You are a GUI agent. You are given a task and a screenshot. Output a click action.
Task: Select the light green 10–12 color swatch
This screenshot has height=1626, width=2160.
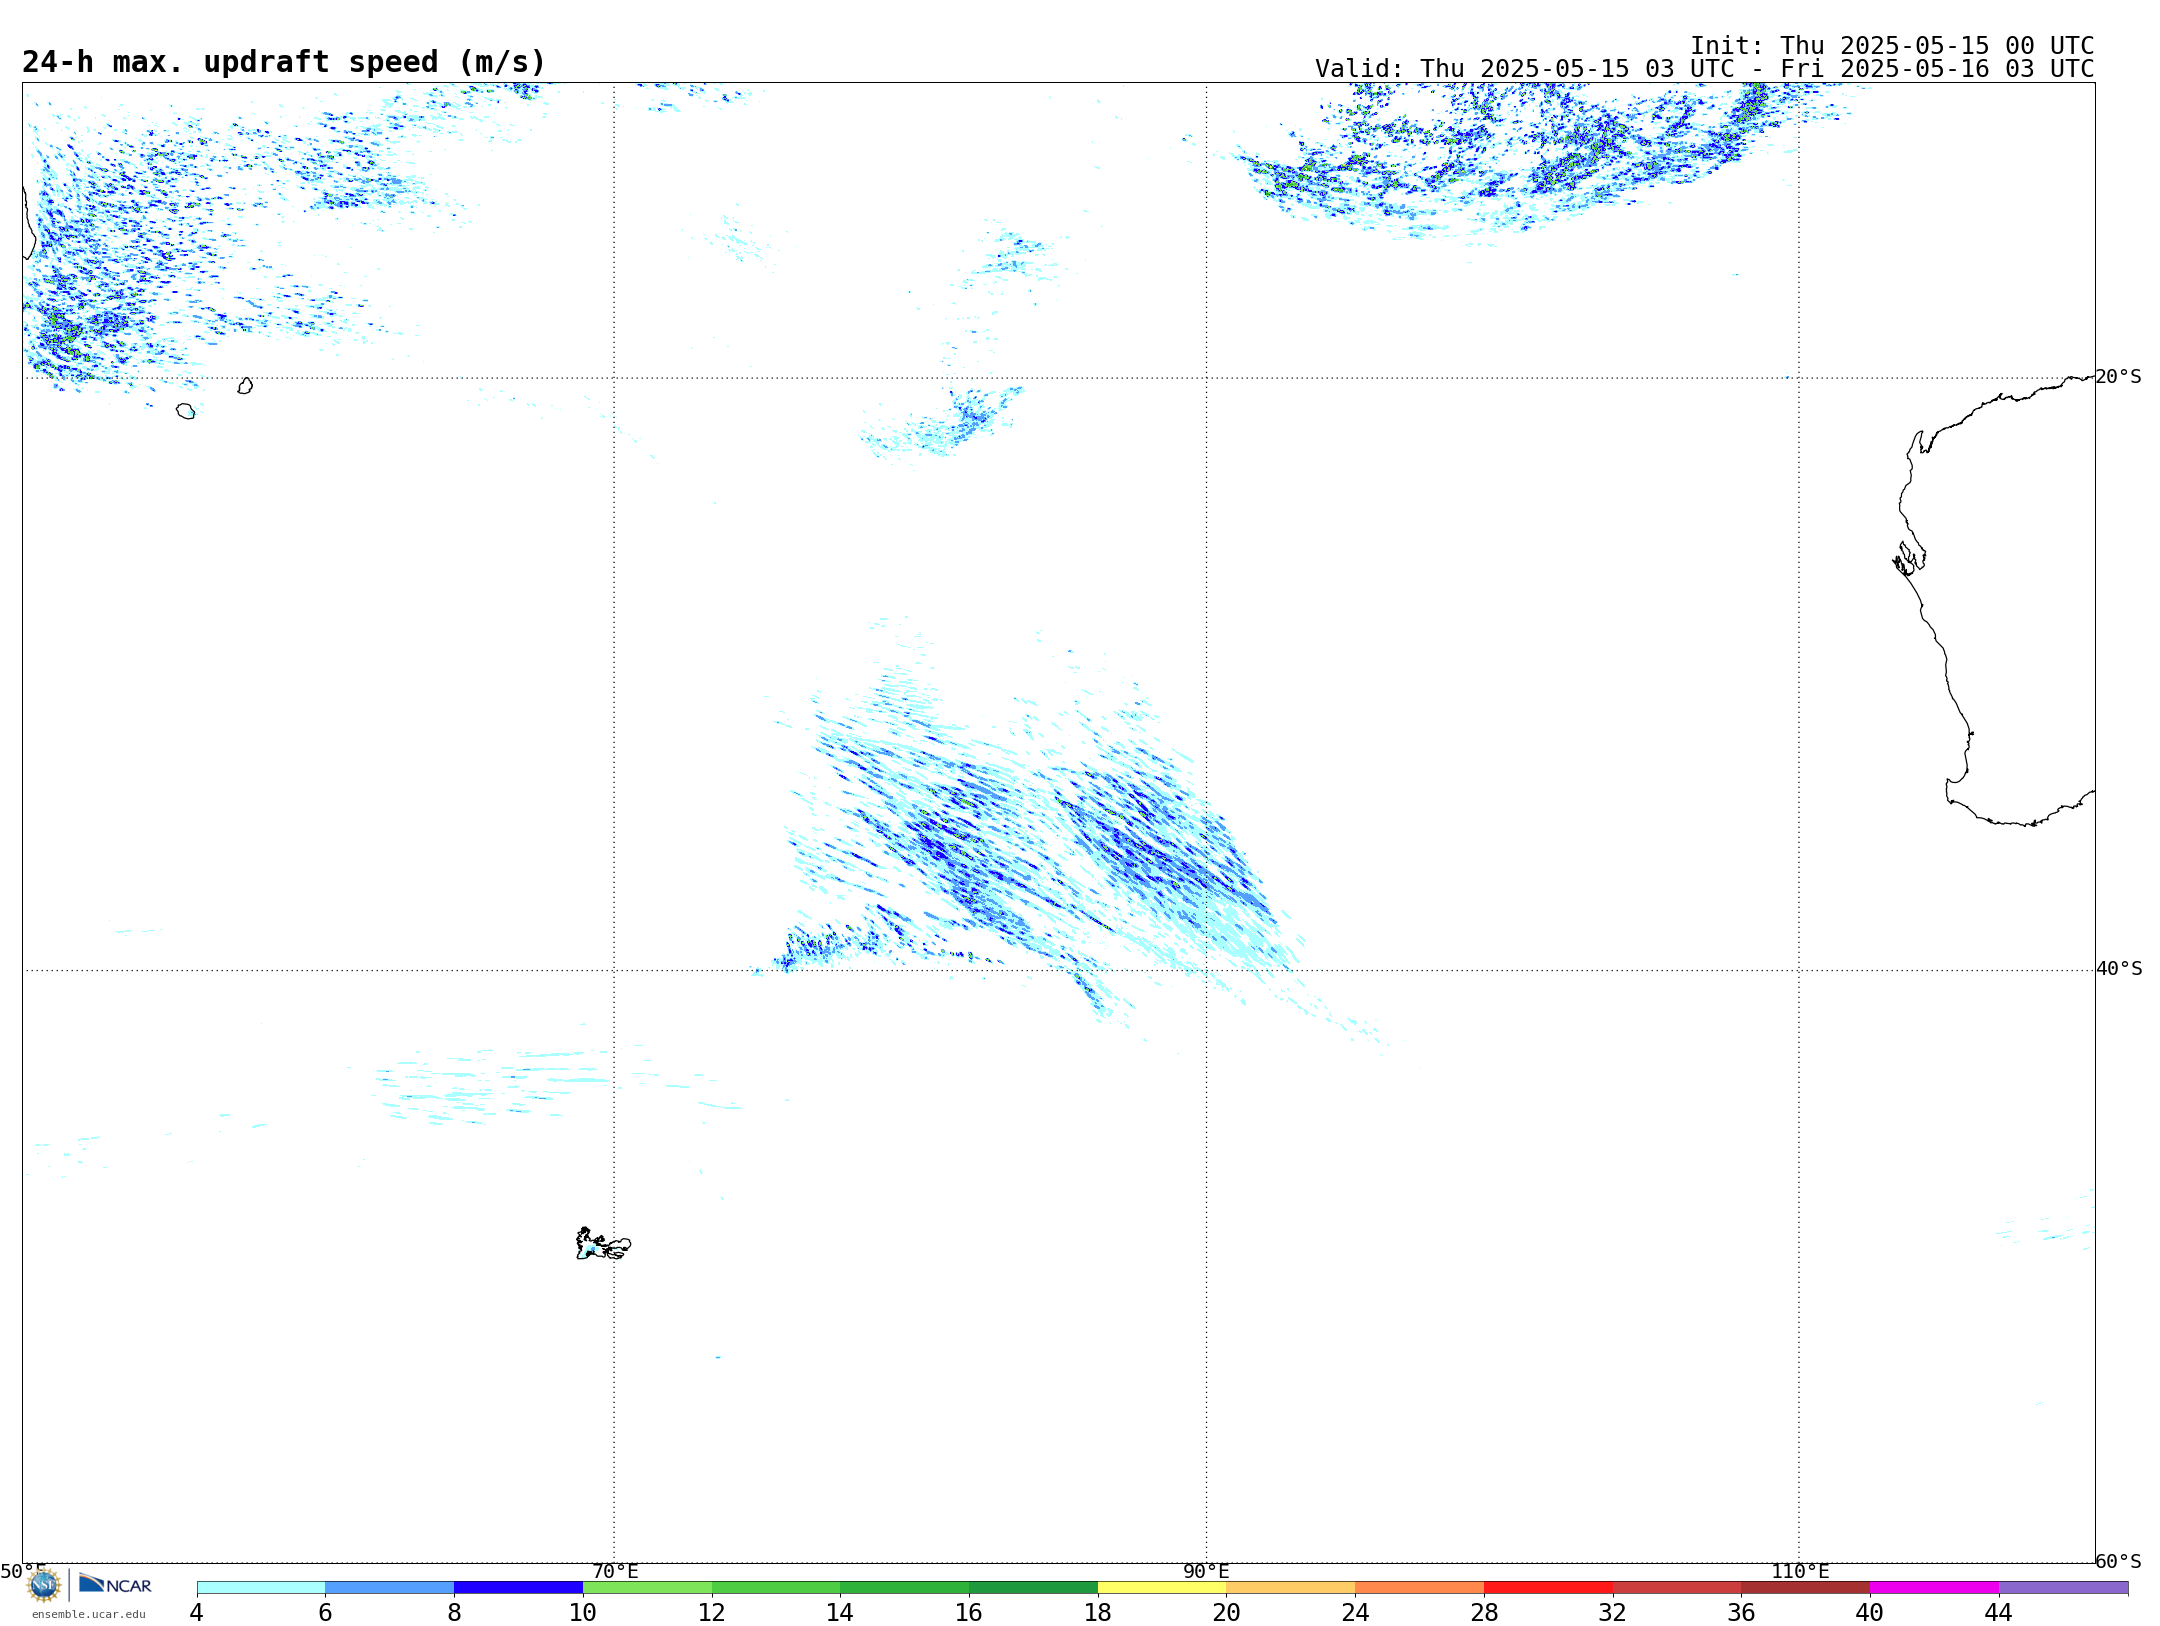point(647,1587)
